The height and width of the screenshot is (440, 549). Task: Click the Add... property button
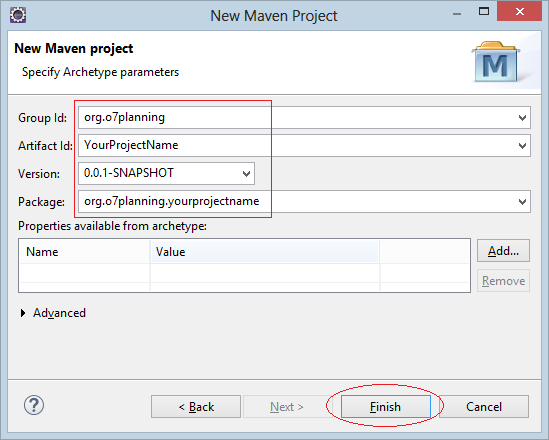503,251
